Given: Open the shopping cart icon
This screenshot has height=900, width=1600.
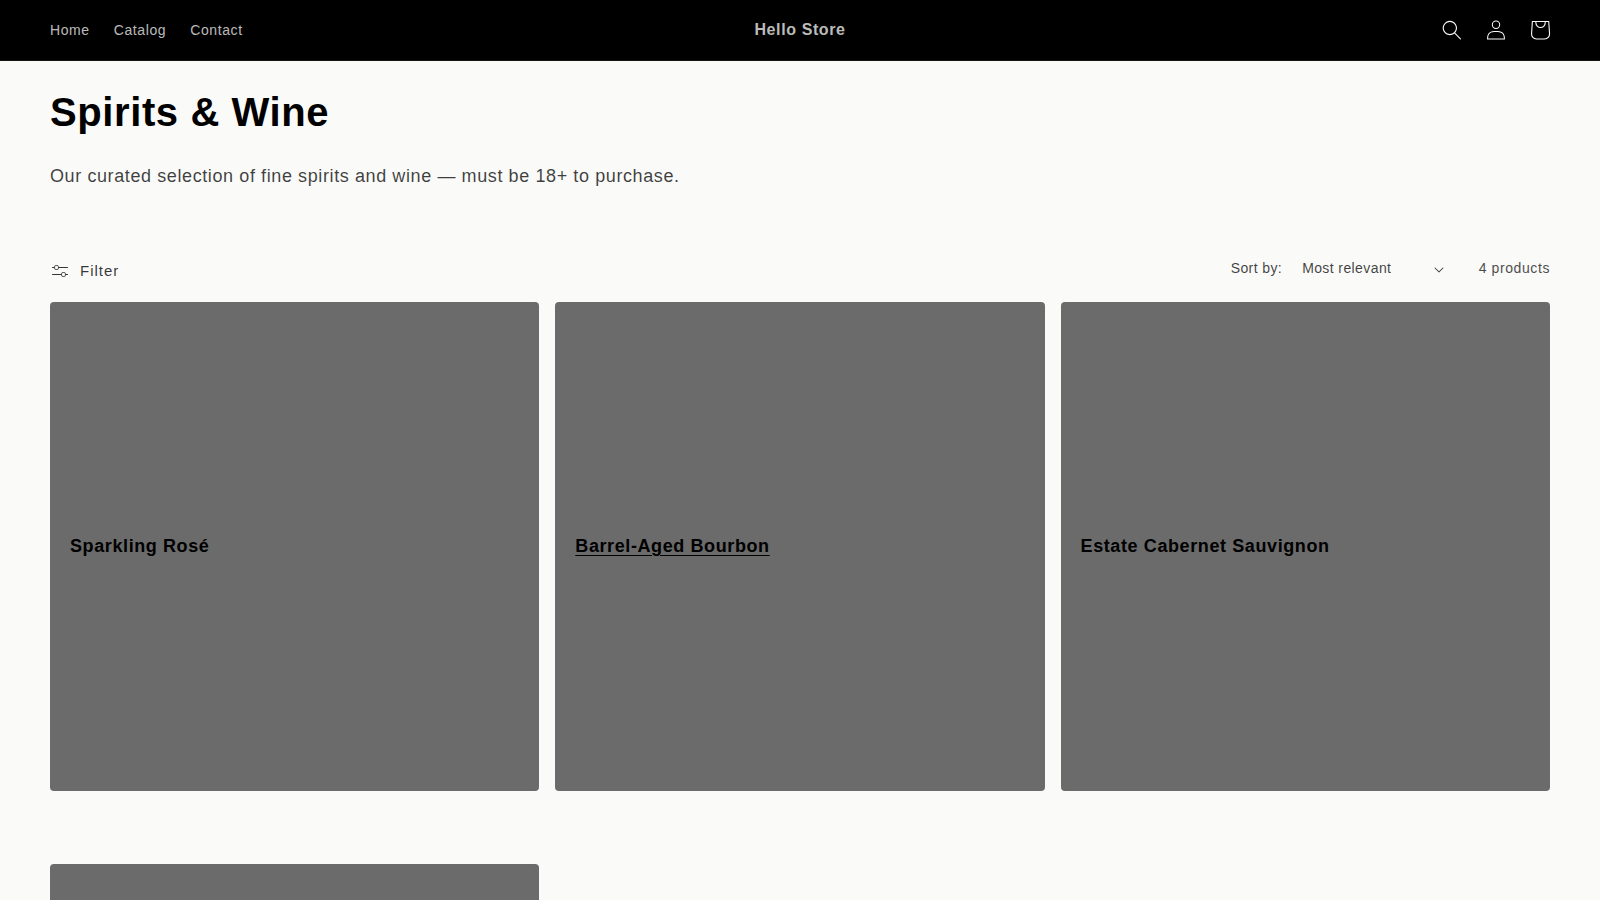Looking at the screenshot, I should pyautogui.click(x=1540, y=30).
